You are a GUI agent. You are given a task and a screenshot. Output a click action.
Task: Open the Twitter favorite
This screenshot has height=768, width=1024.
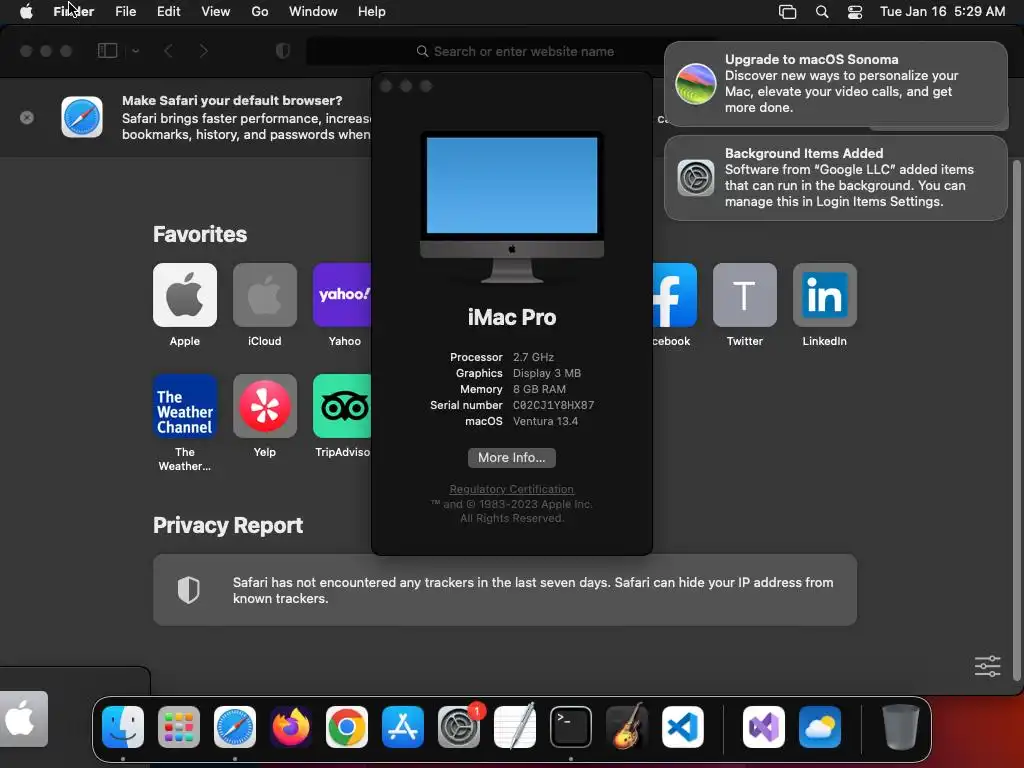click(744, 295)
